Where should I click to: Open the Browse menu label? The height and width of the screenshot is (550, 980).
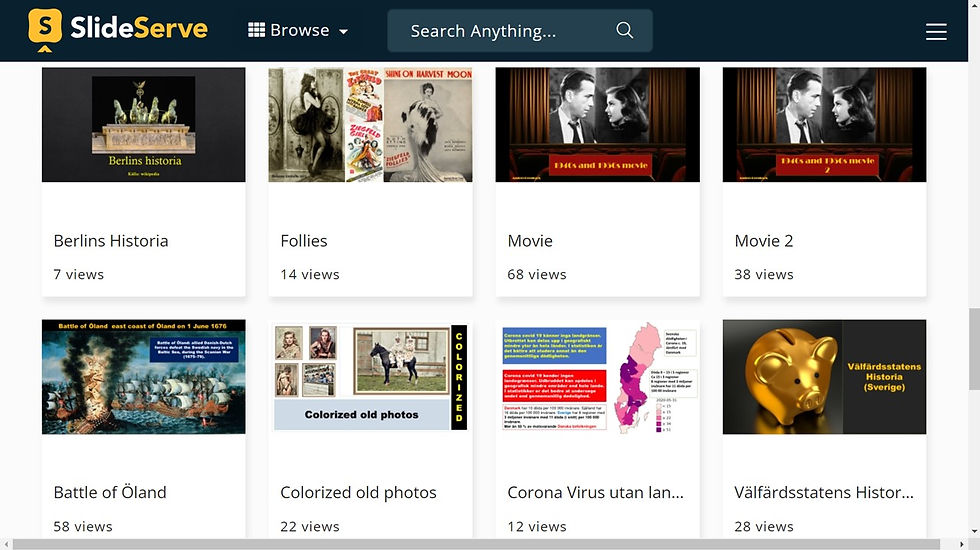click(x=300, y=30)
